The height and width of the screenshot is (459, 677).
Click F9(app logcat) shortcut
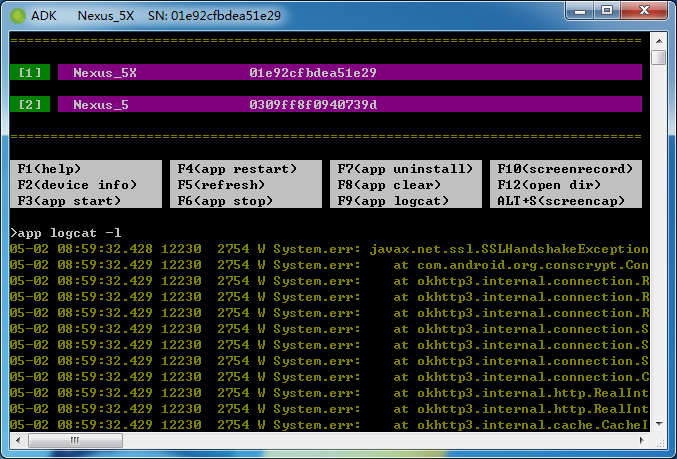point(393,201)
